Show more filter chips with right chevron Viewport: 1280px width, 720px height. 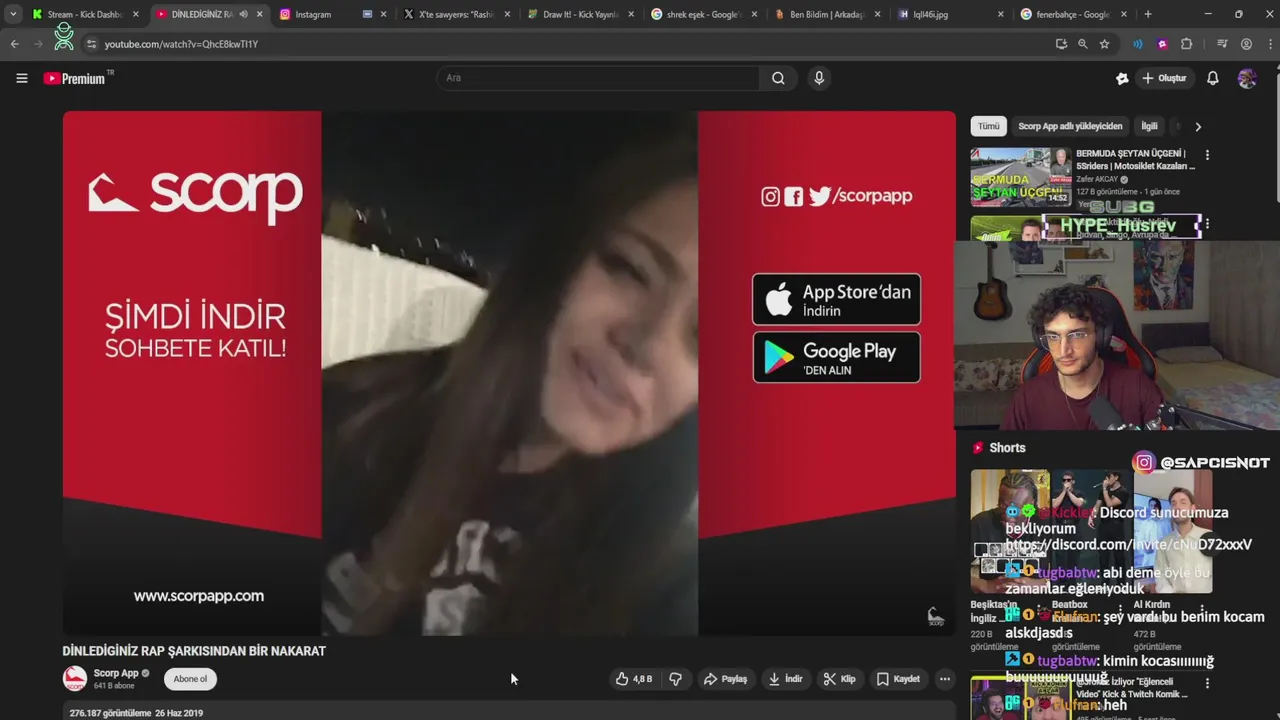[1197, 127]
